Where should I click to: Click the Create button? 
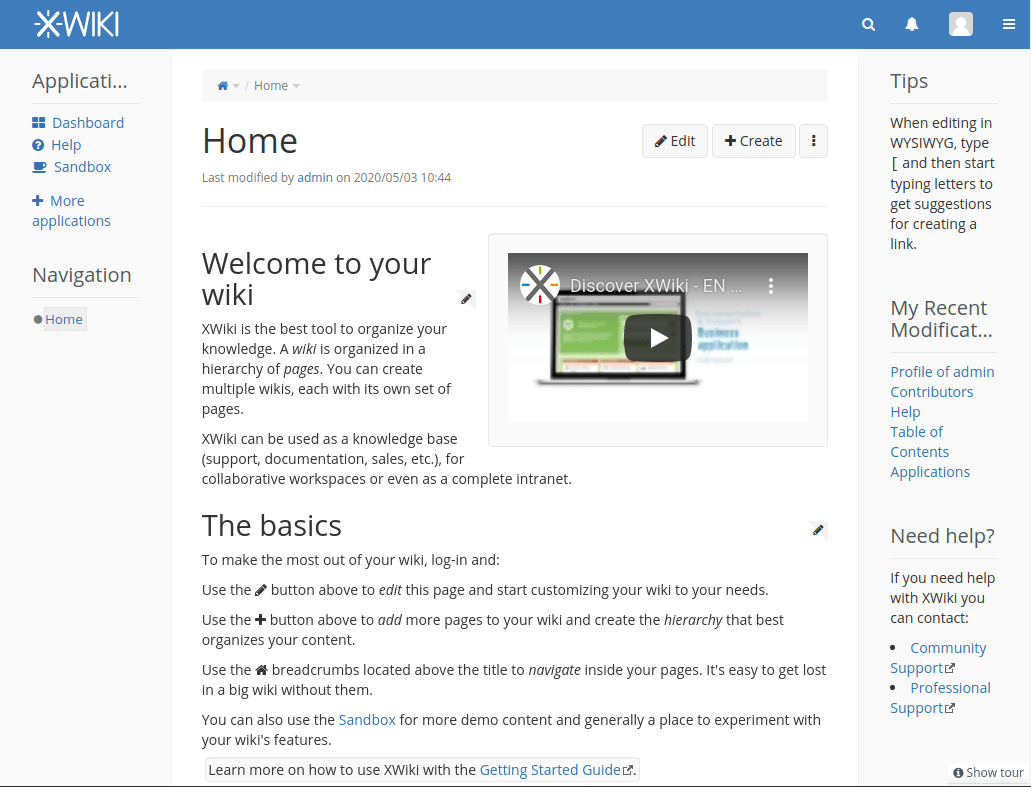[x=754, y=141]
